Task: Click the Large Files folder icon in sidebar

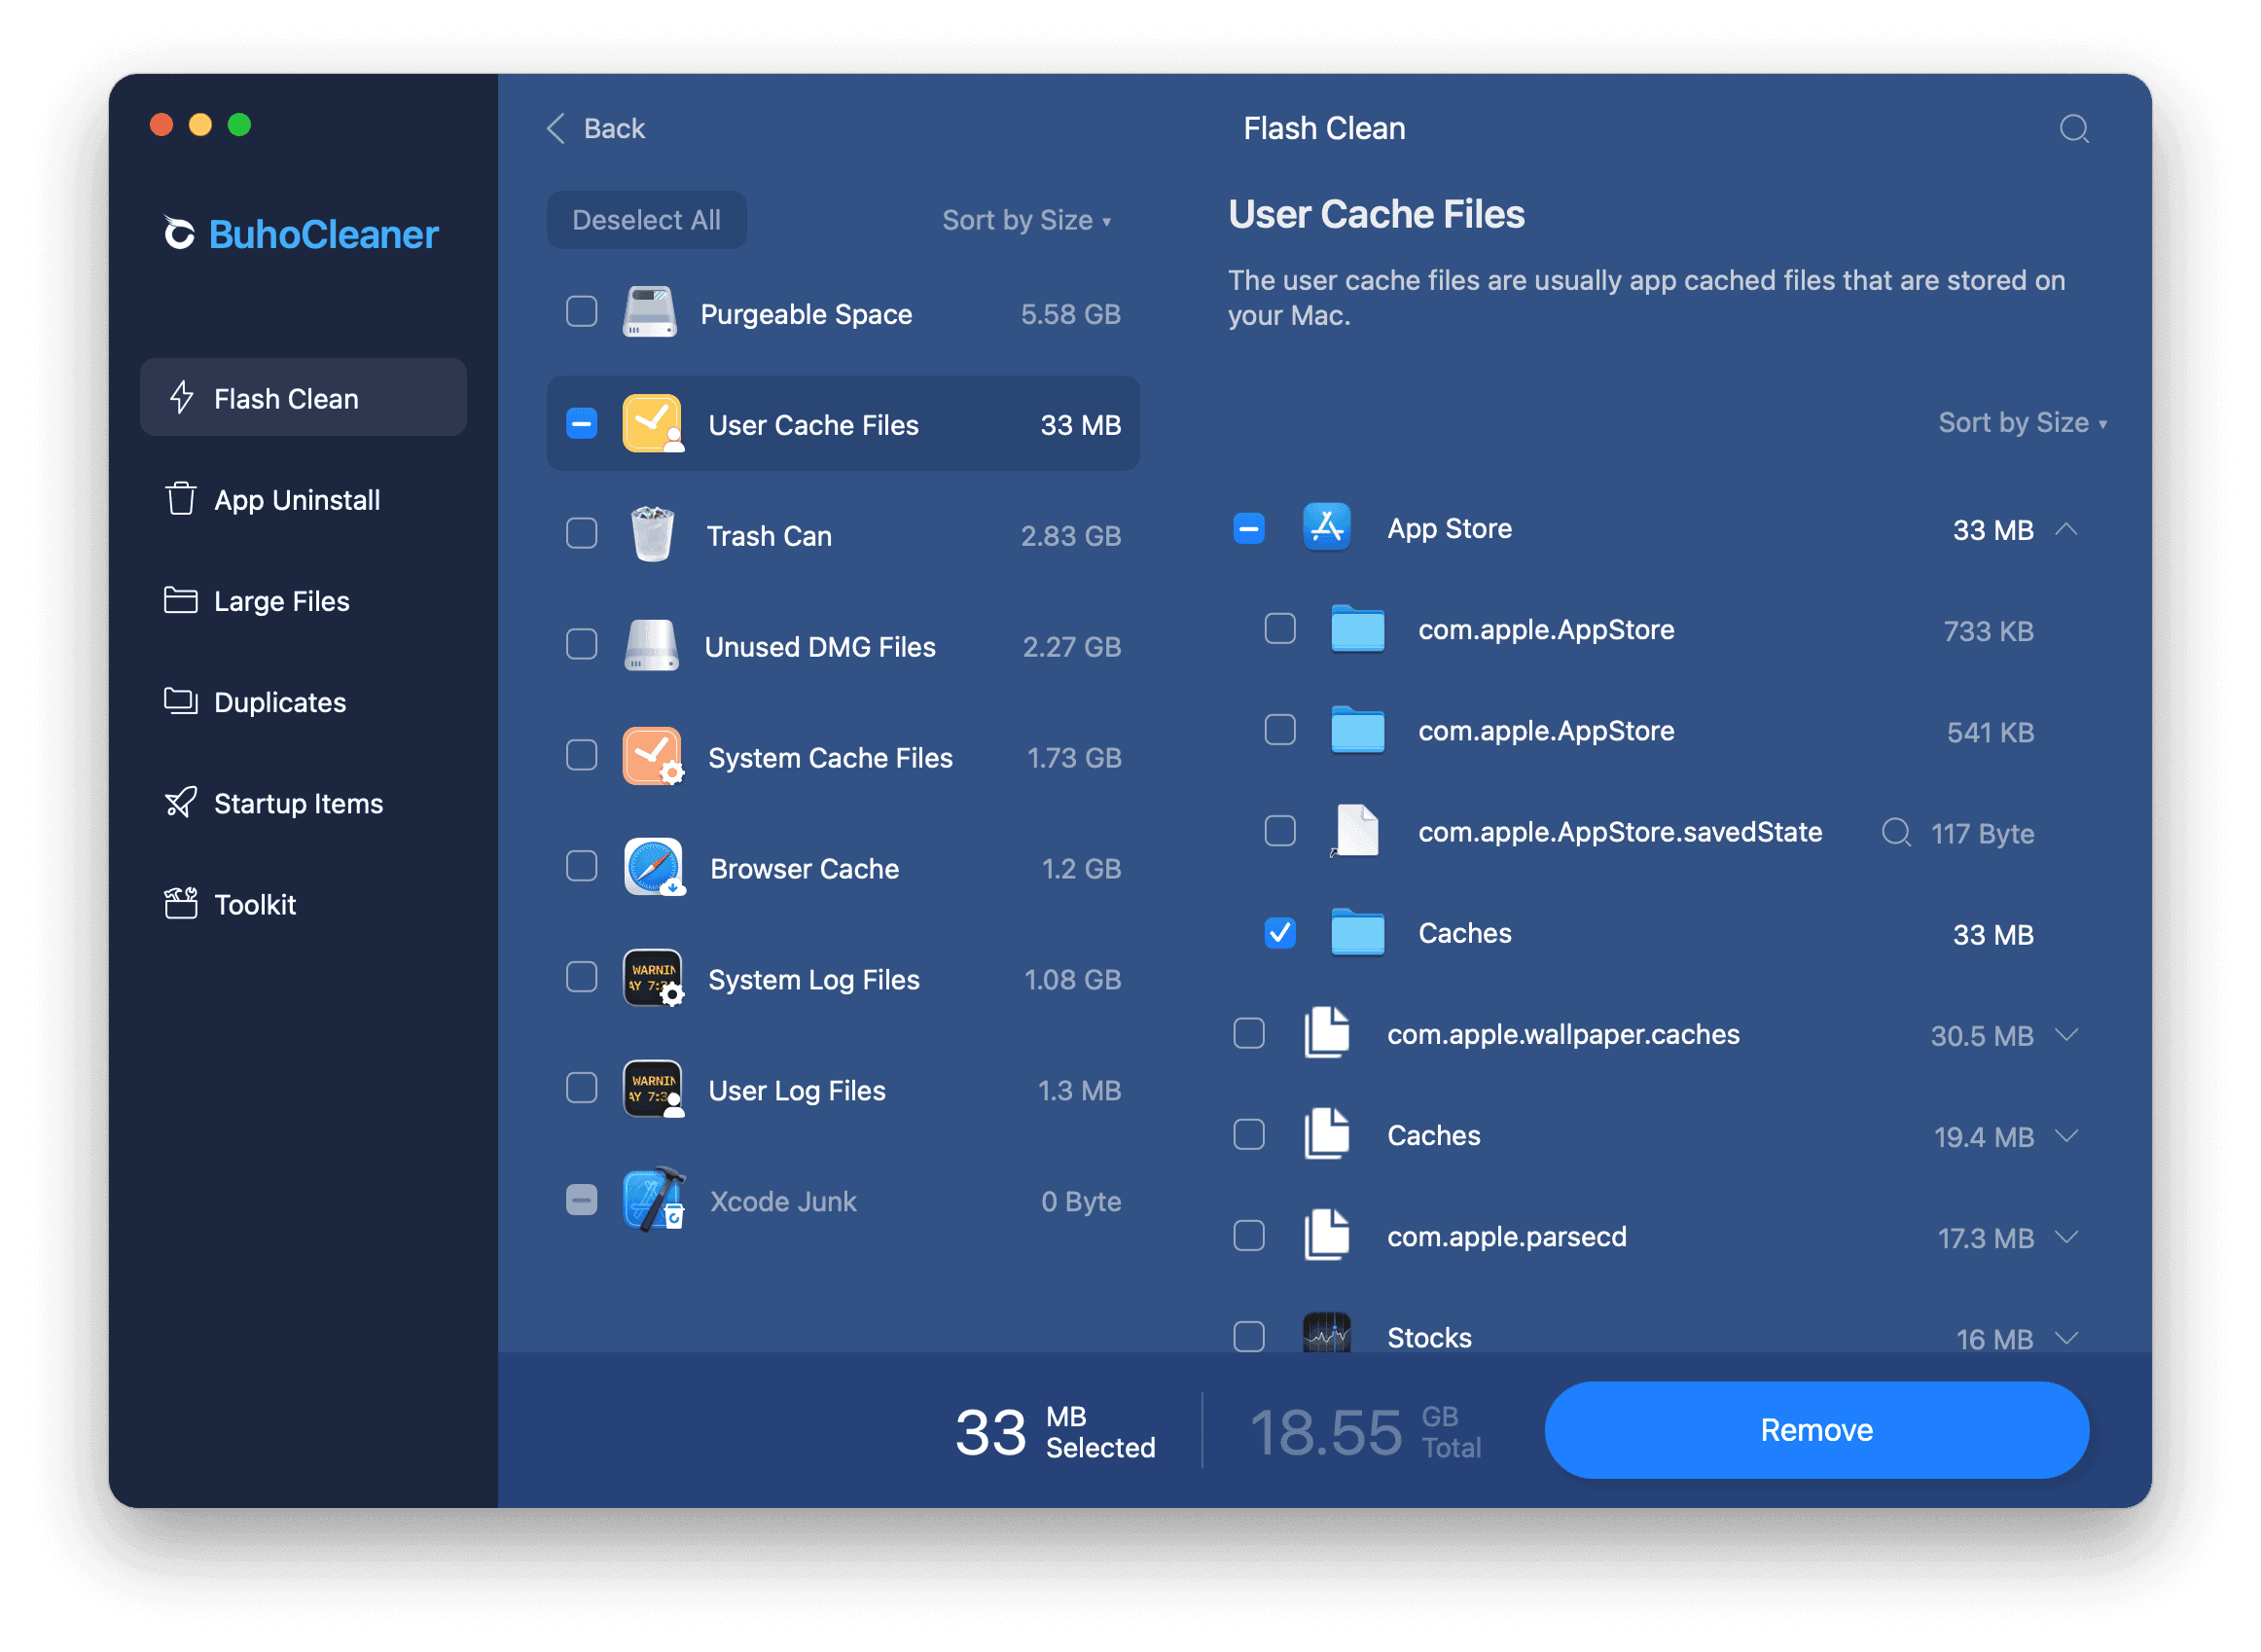Action: click(x=180, y=600)
